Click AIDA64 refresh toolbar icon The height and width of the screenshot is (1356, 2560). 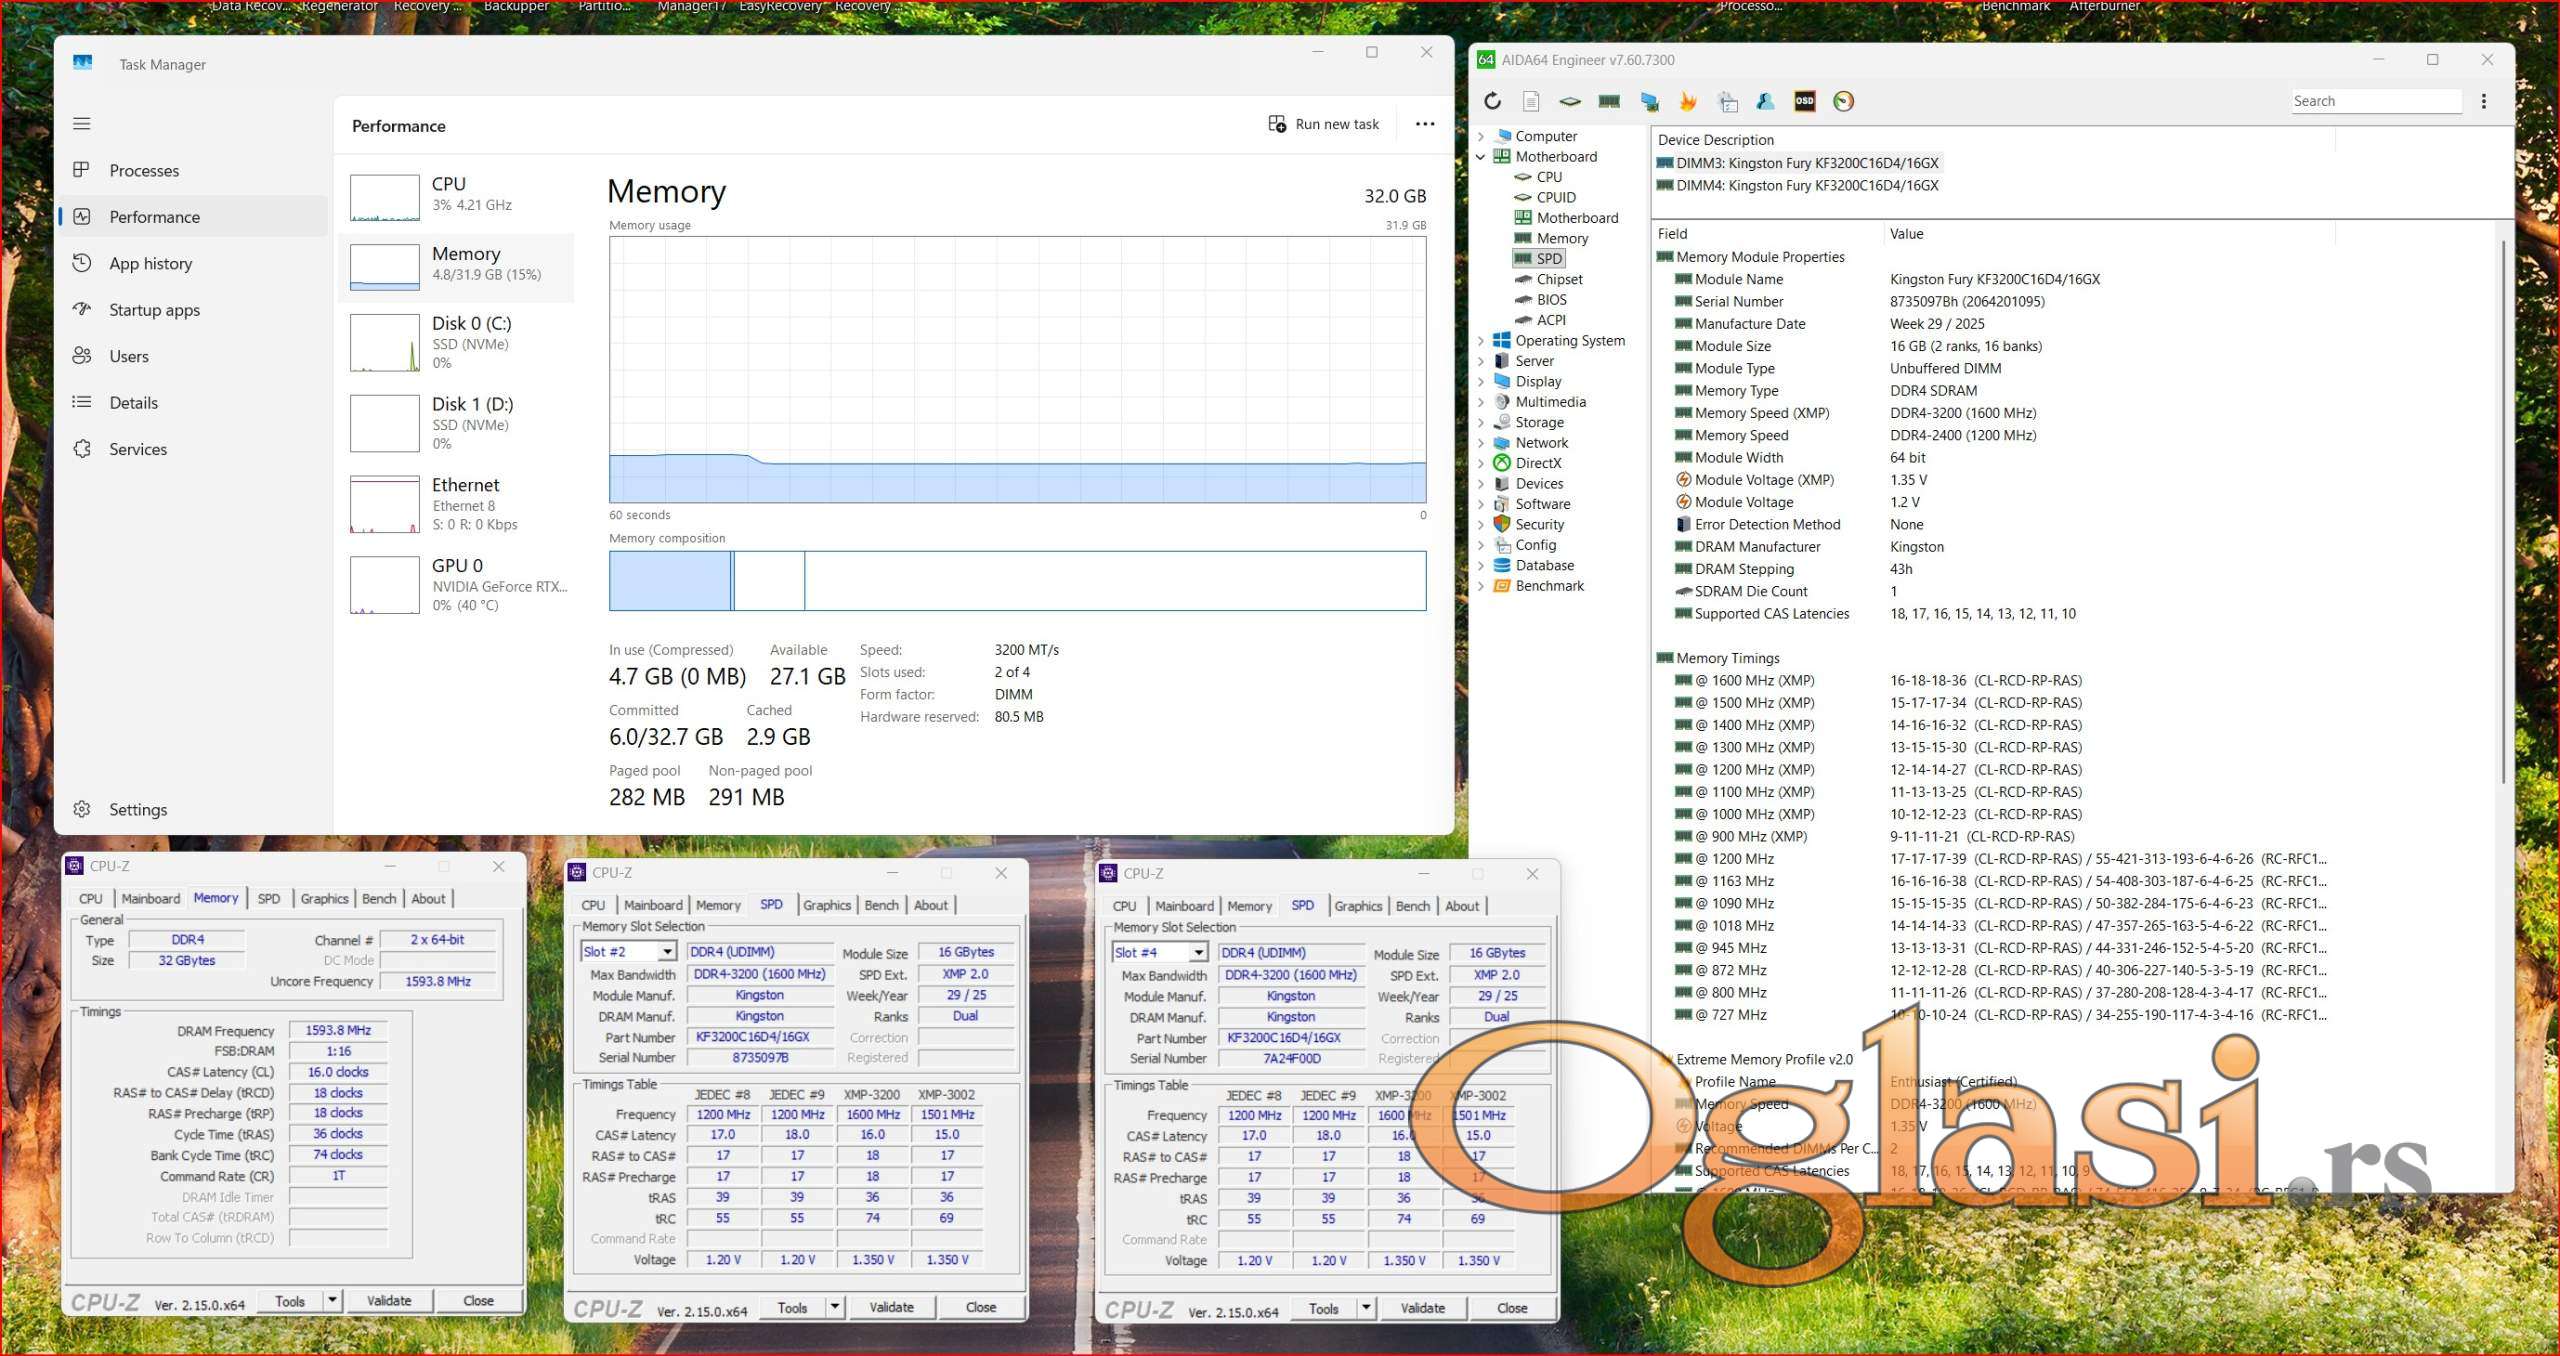point(1492,101)
